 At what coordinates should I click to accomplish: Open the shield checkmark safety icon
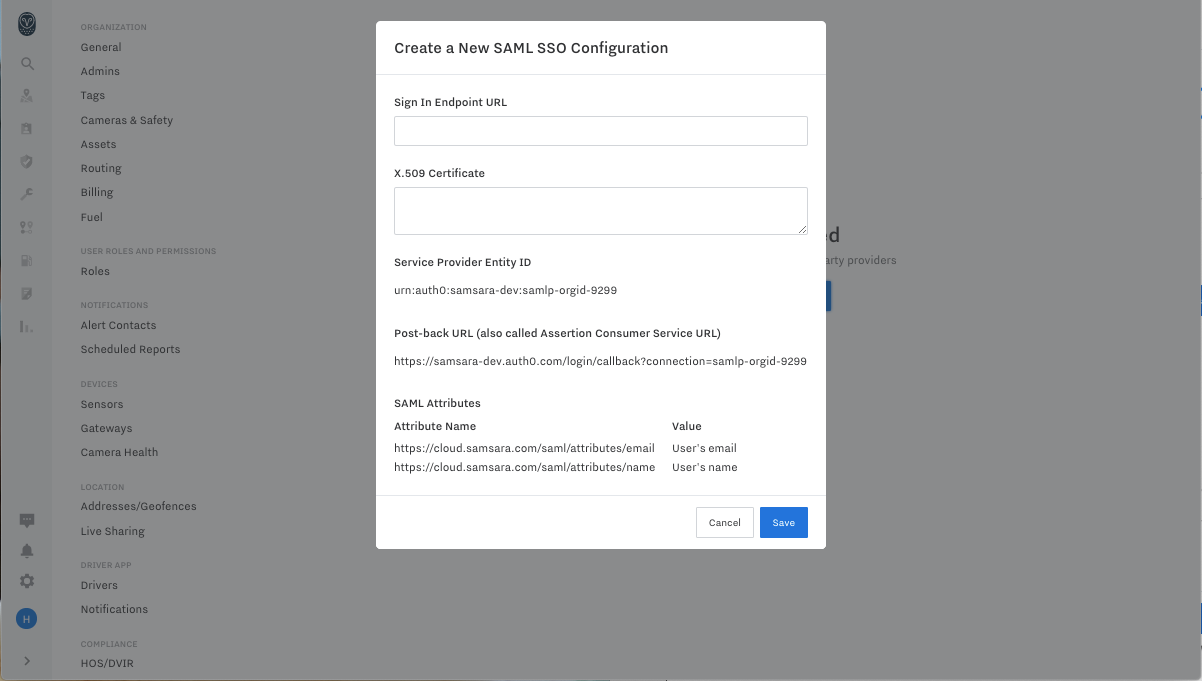point(27,161)
